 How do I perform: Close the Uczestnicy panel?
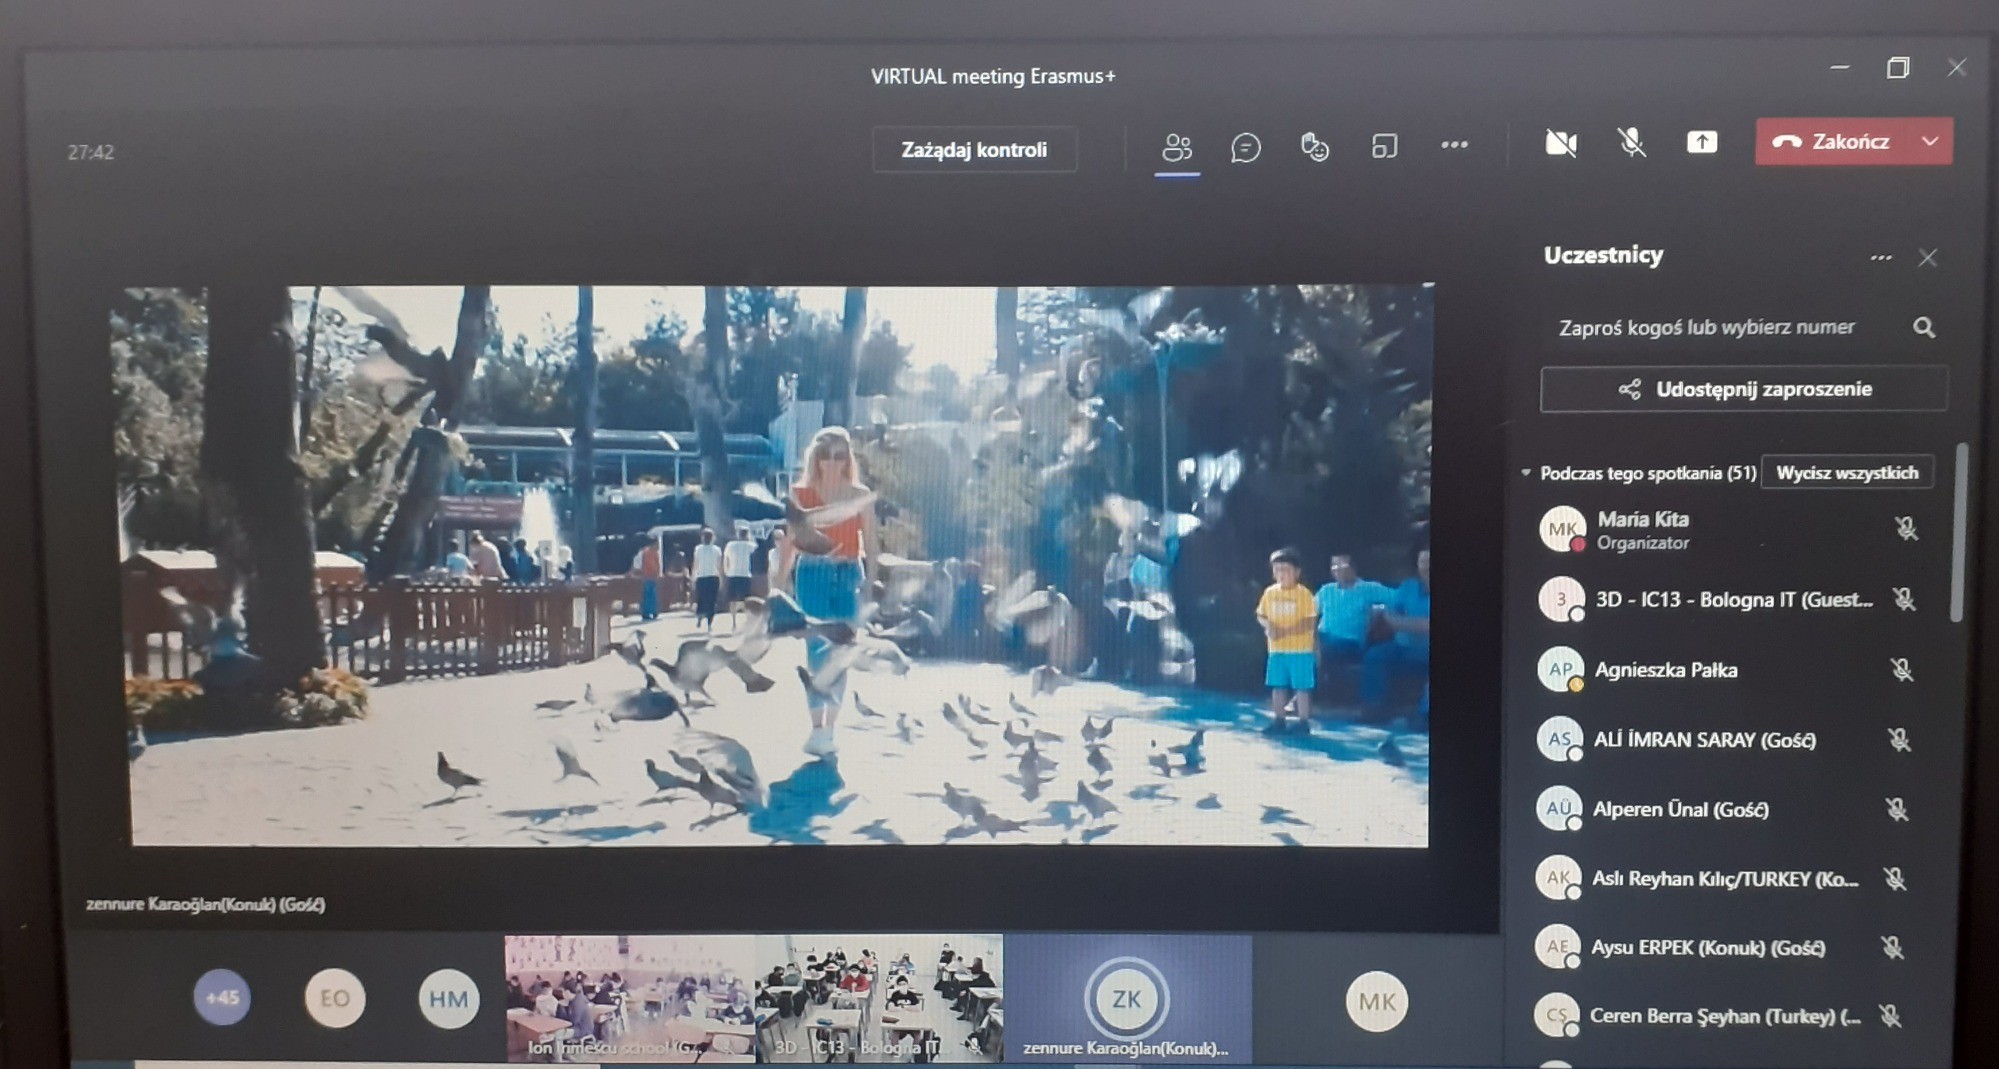tap(1928, 258)
